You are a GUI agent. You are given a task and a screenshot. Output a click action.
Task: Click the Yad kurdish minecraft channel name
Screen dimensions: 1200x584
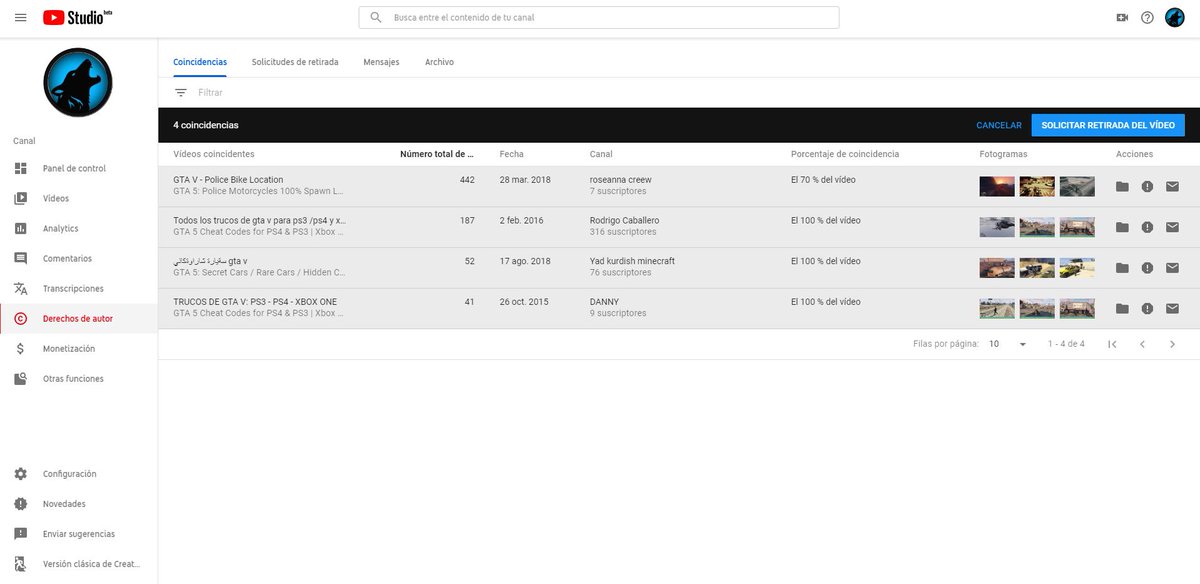(x=632, y=261)
